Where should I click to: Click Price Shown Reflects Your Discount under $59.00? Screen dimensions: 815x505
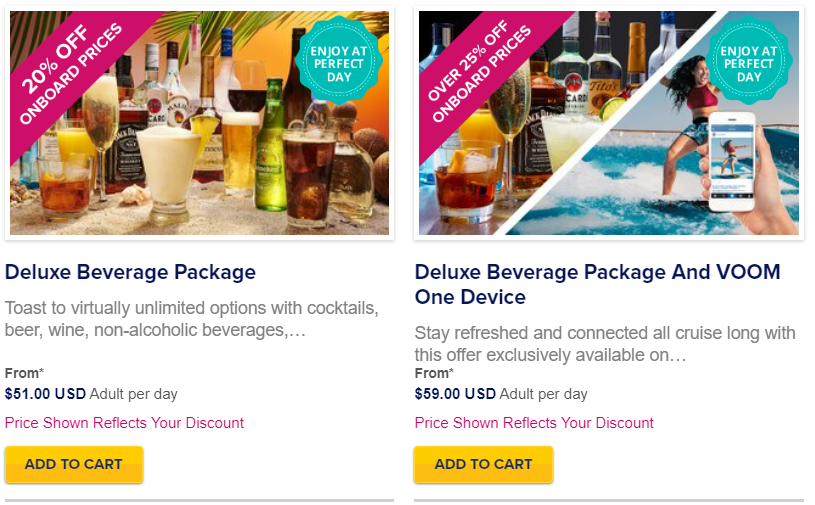(534, 422)
